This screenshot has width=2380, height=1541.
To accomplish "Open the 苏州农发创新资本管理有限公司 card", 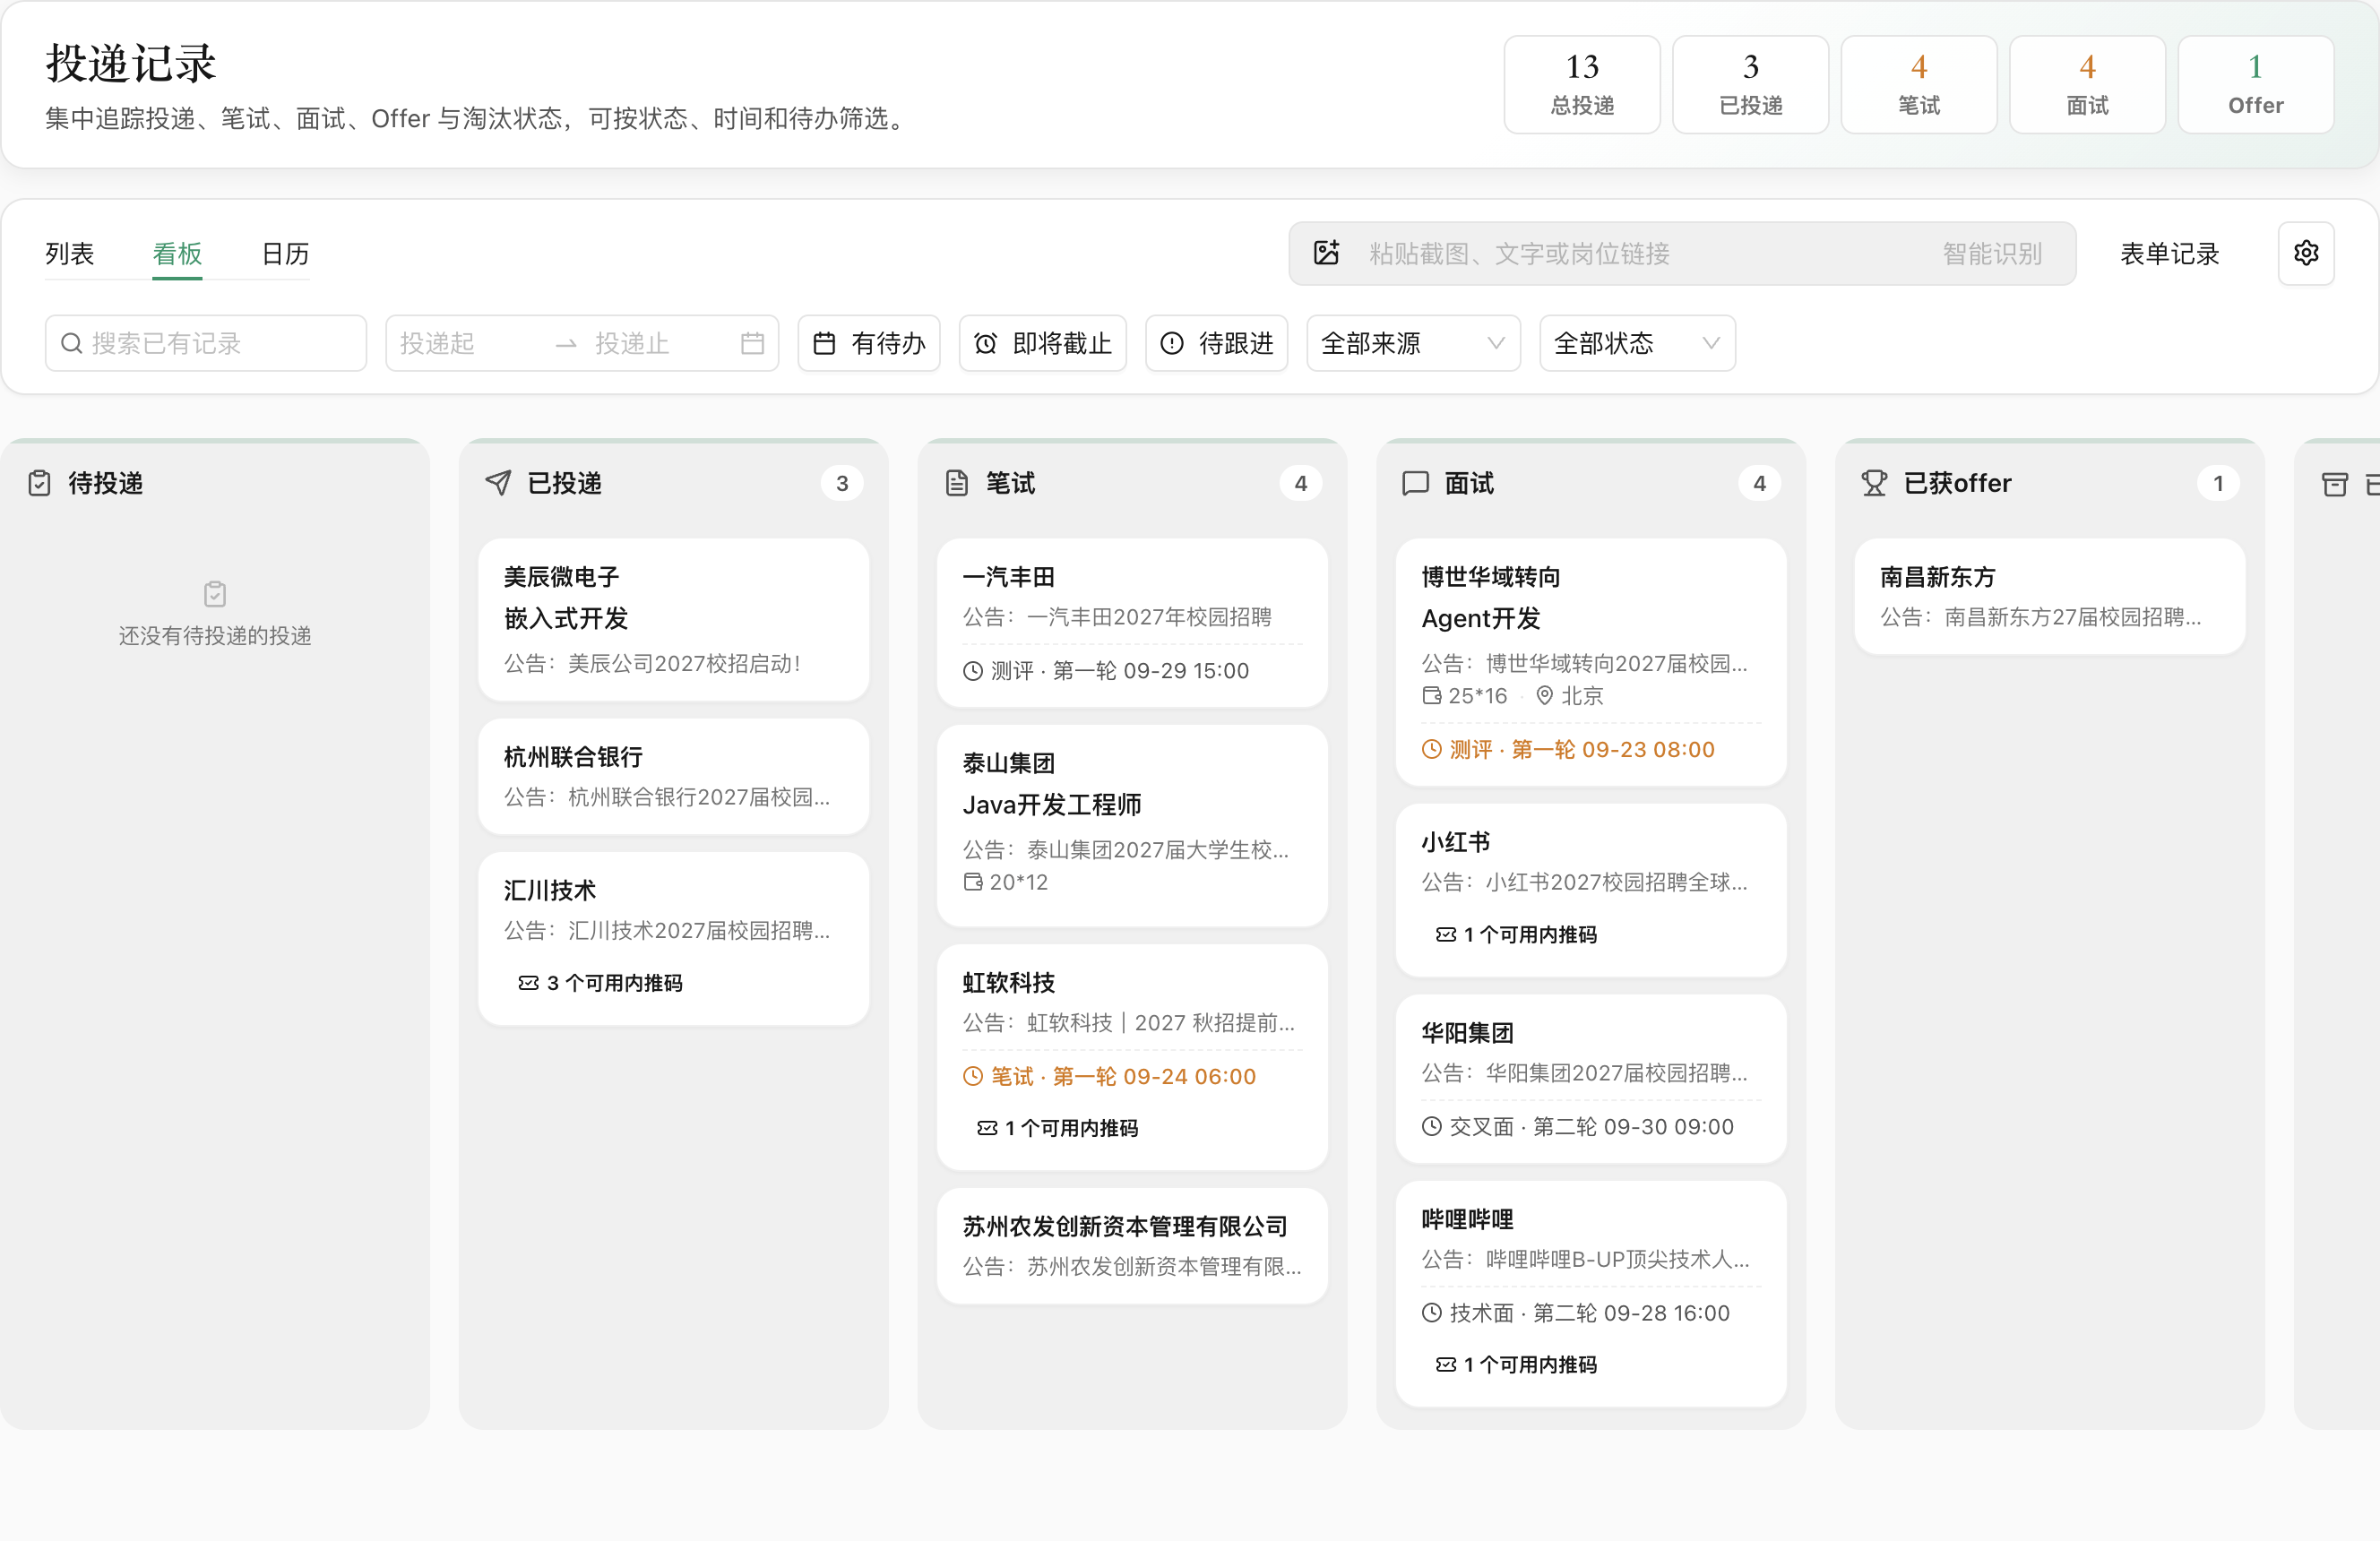I will coord(1132,1246).
